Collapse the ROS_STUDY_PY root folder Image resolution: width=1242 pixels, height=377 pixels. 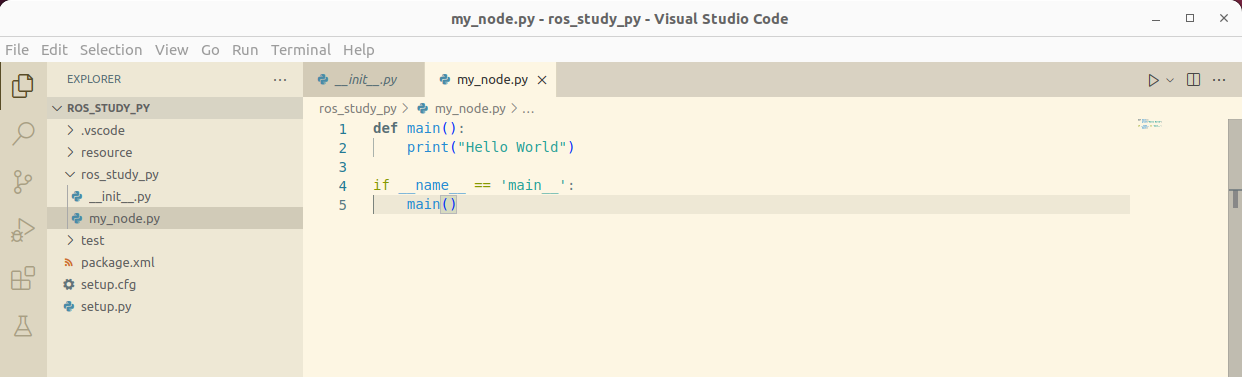(175, 108)
